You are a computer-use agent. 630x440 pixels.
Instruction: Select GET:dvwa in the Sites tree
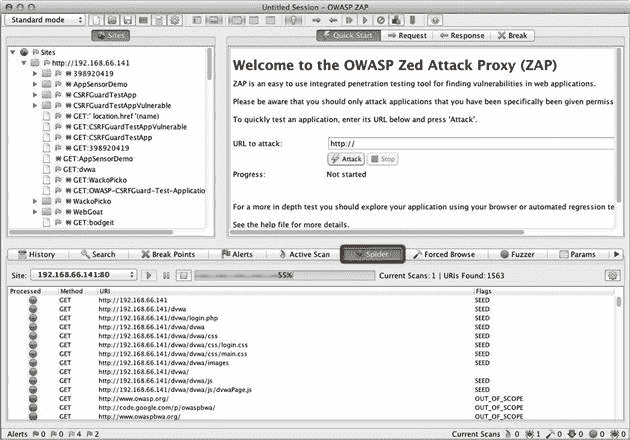tap(79, 169)
